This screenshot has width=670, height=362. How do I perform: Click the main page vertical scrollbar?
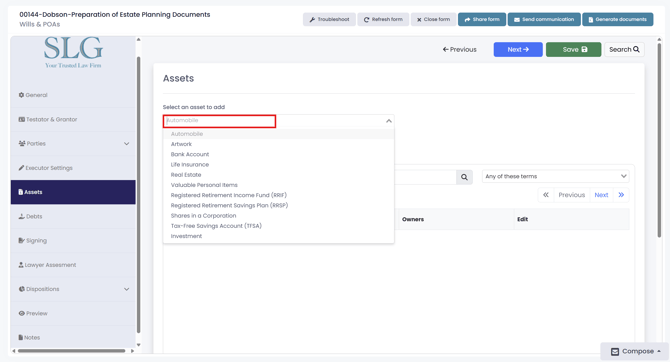659,141
